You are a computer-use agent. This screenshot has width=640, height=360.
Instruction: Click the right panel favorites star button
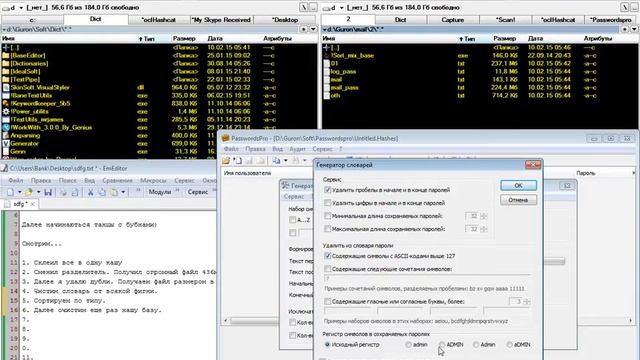click(624, 29)
